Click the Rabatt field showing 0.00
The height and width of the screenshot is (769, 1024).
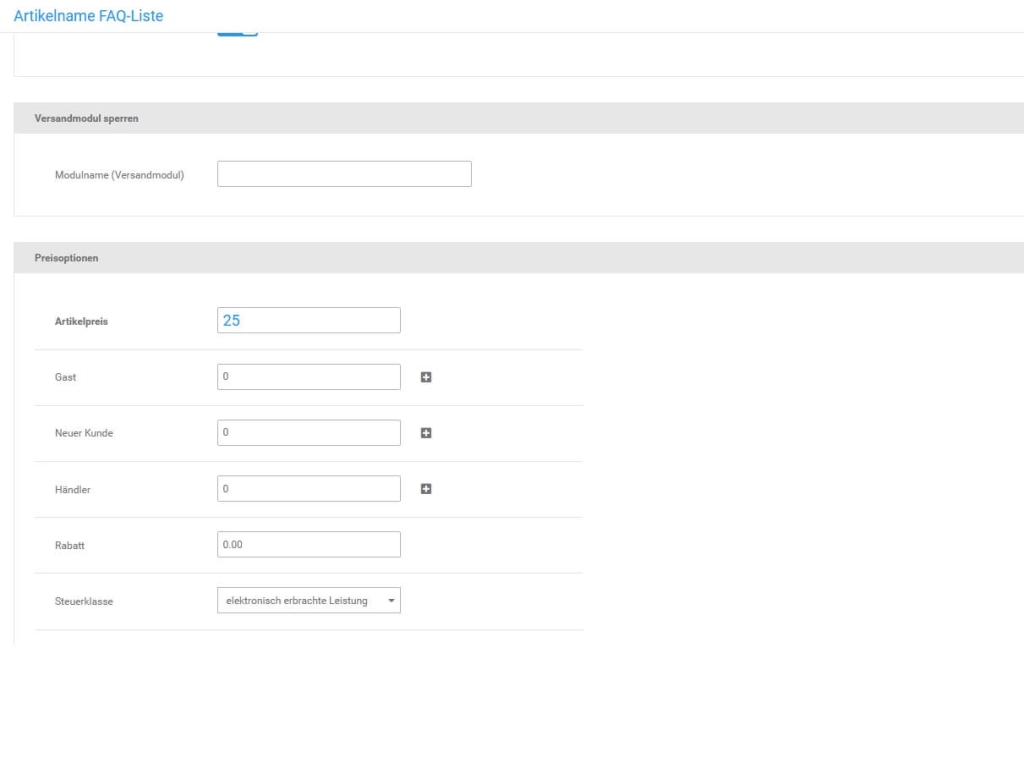pos(308,544)
